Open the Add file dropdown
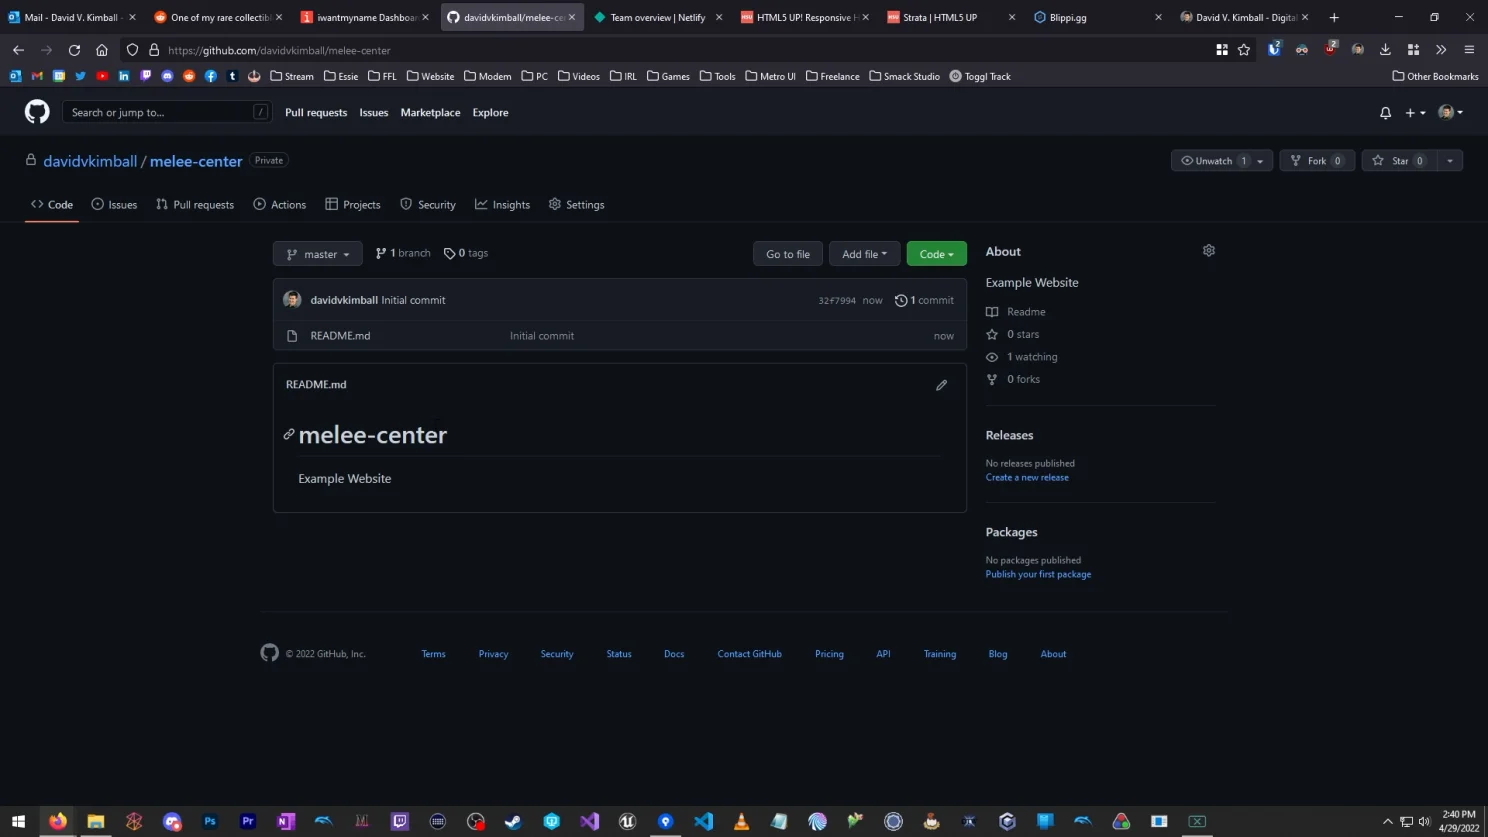This screenshot has height=837, width=1488. coord(863,253)
